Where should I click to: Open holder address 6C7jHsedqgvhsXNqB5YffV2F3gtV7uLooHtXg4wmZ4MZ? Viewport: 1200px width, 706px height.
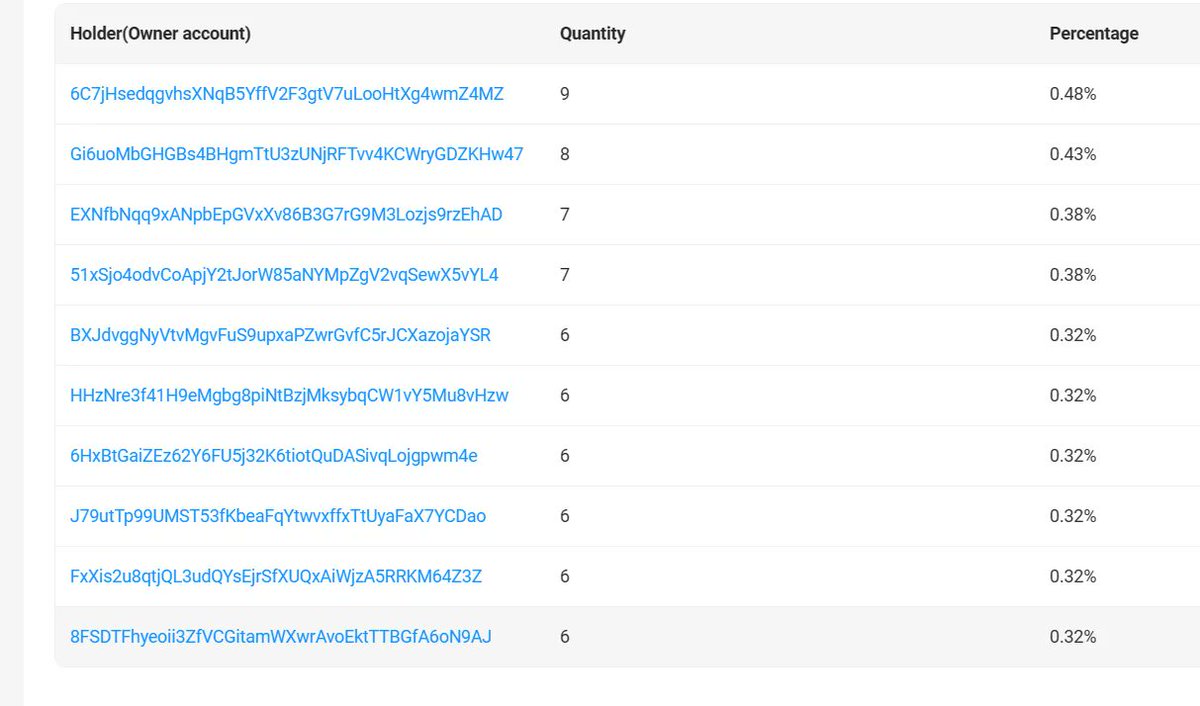pos(287,94)
